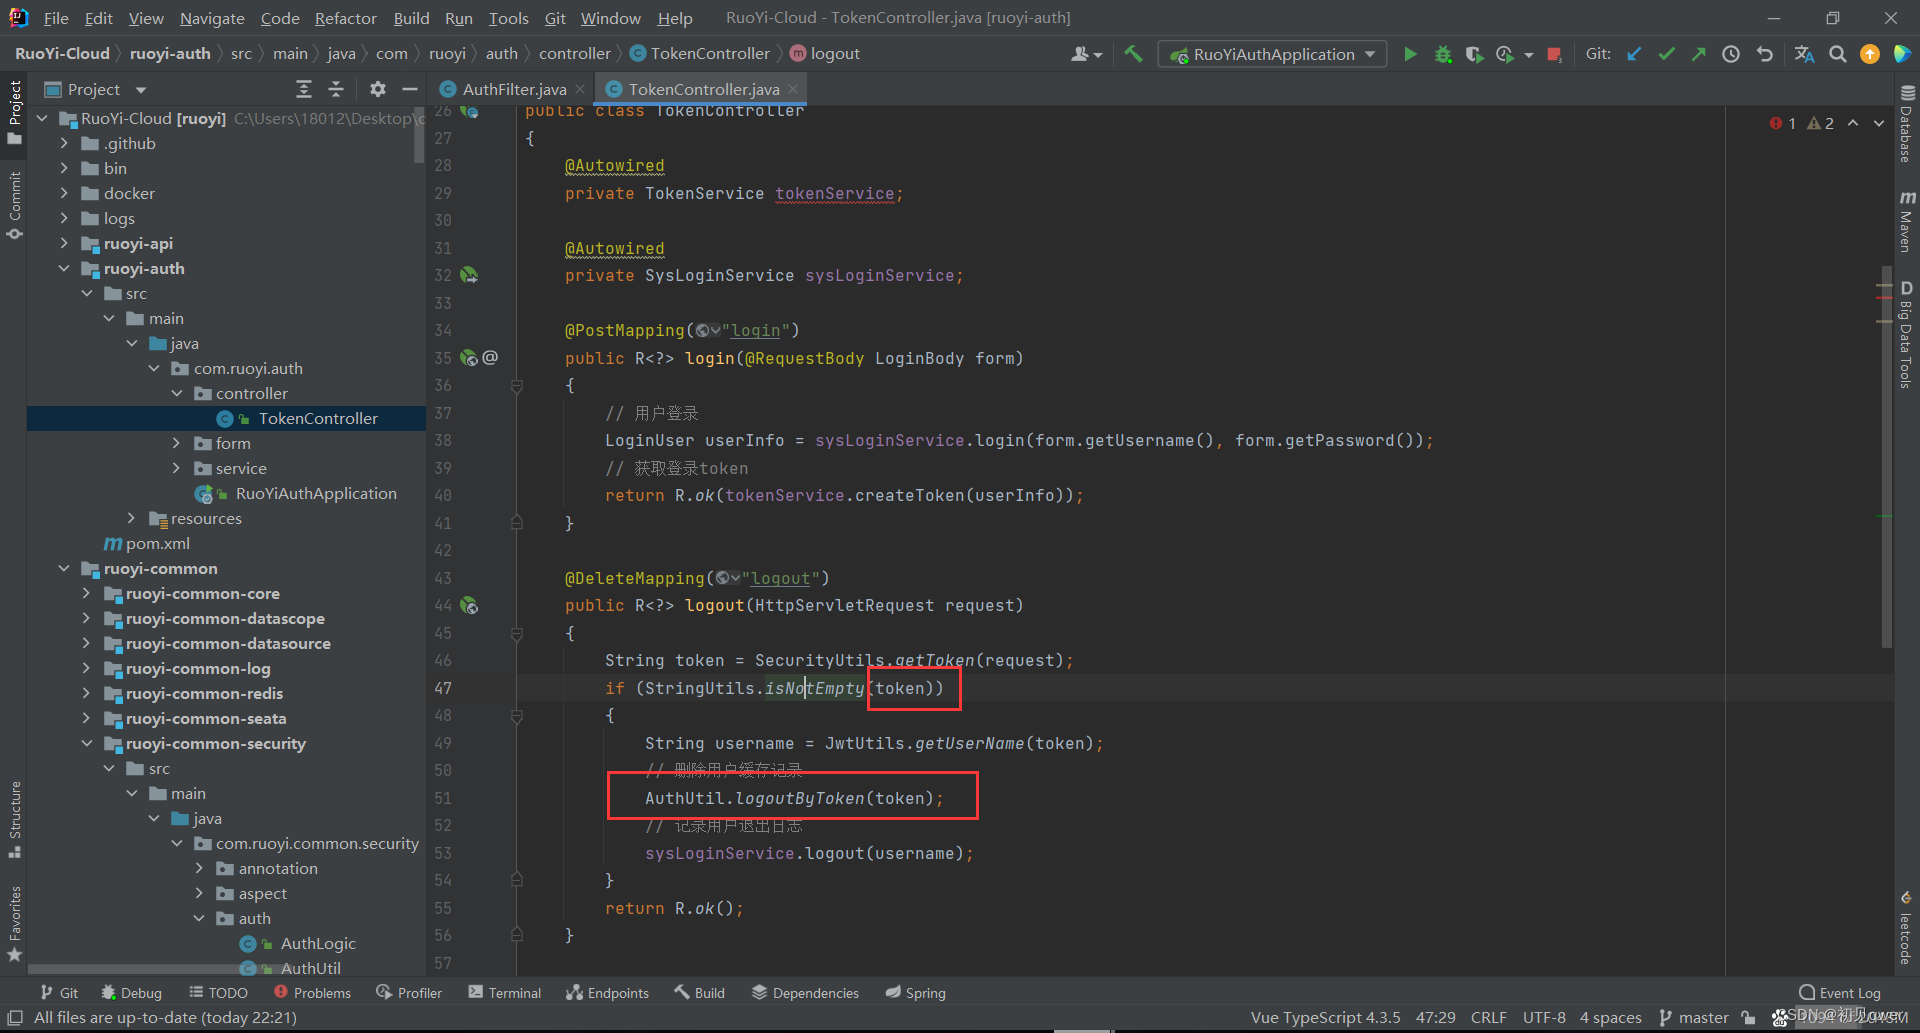Open the Spring tool window
Viewport: 1920px width, 1033px height.
click(x=915, y=993)
